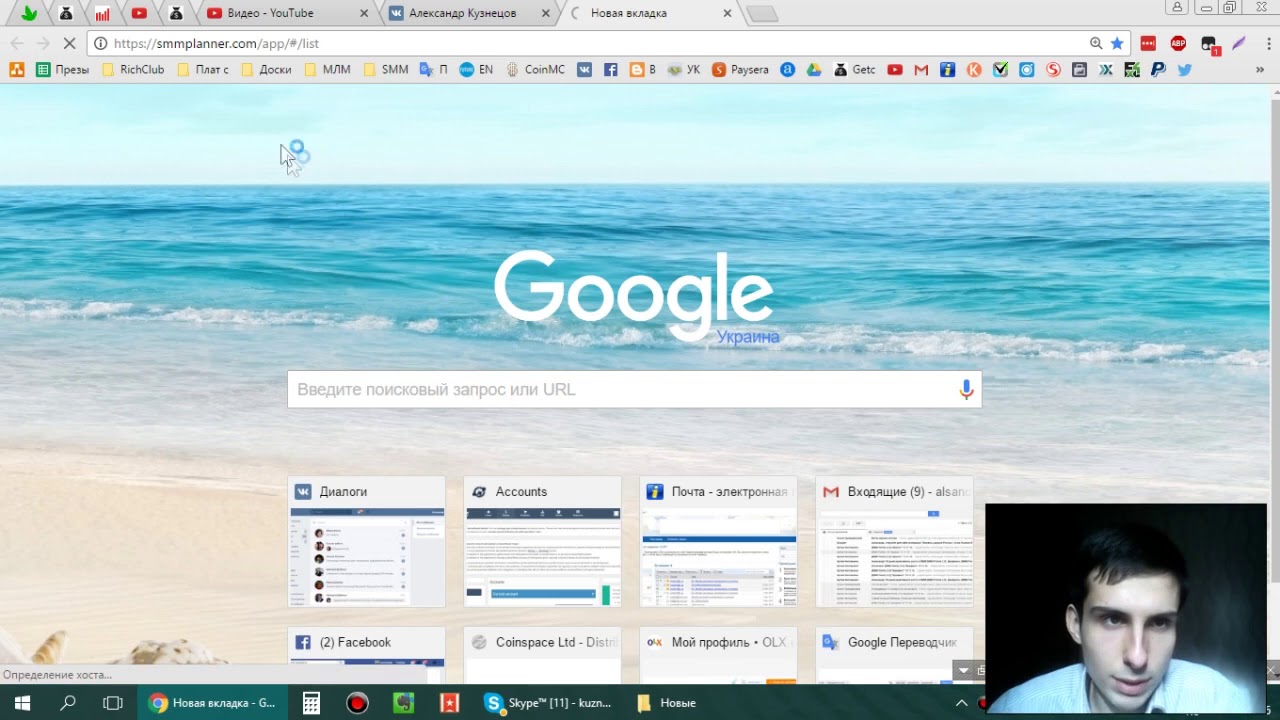Screen dimensions: 1280x720
Task: Switch to the Александр Кузнецов VK tab
Action: (x=468, y=13)
